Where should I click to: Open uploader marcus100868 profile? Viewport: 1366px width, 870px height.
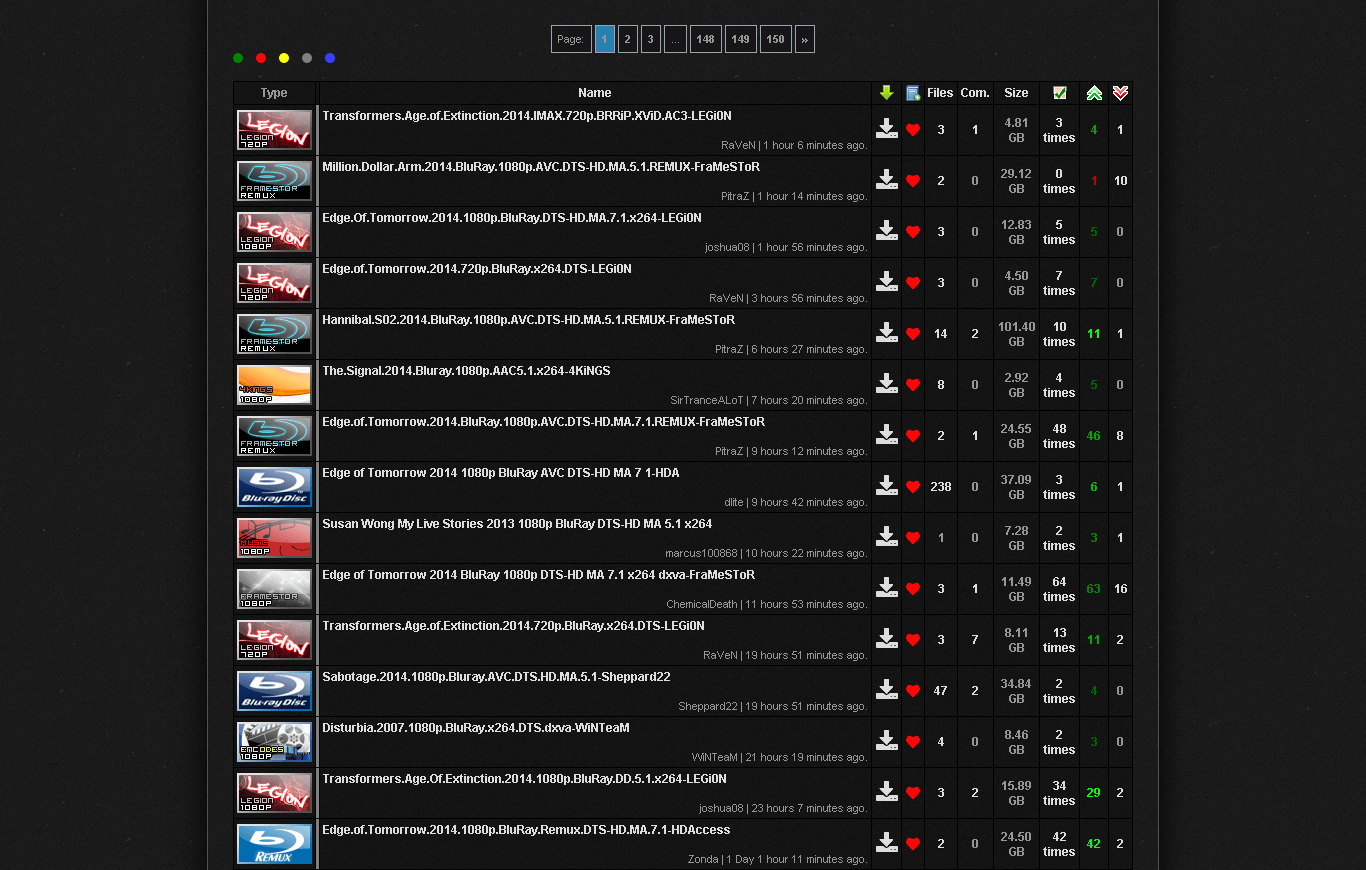pos(701,553)
